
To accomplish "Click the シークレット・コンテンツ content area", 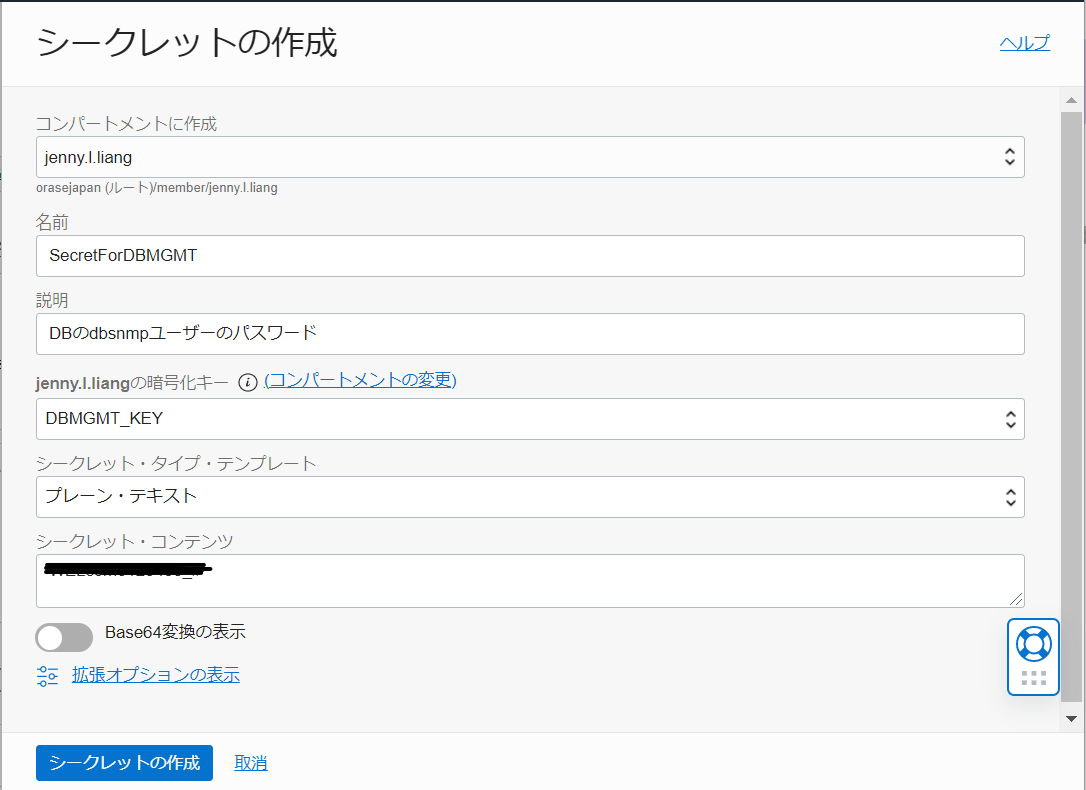I will click(x=530, y=580).
